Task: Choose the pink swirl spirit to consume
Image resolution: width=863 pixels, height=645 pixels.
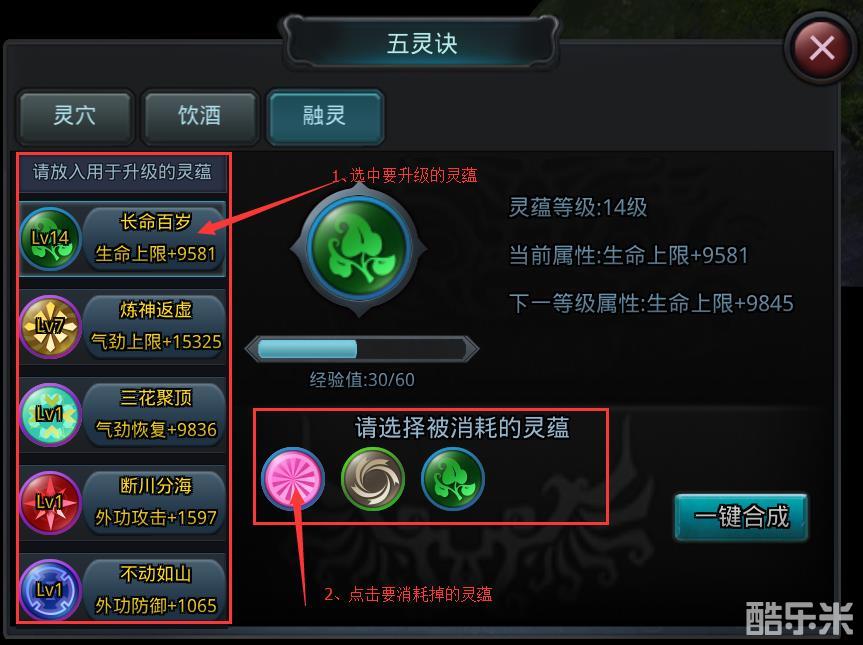Action: pyautogui.click(x=293, y=479)
